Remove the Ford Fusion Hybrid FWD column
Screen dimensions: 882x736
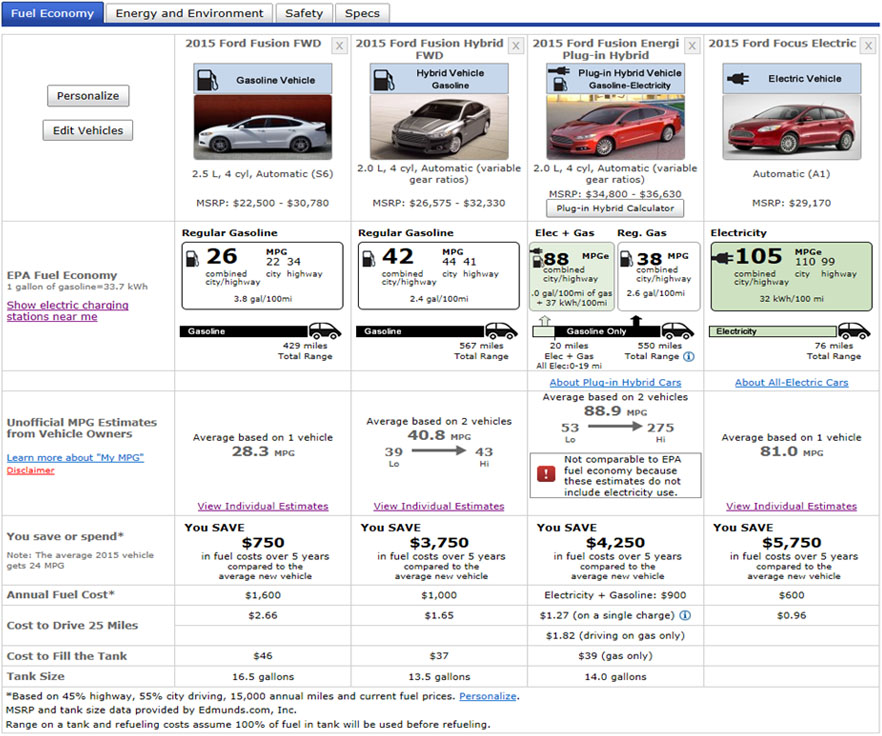click(x=515, y=46)
